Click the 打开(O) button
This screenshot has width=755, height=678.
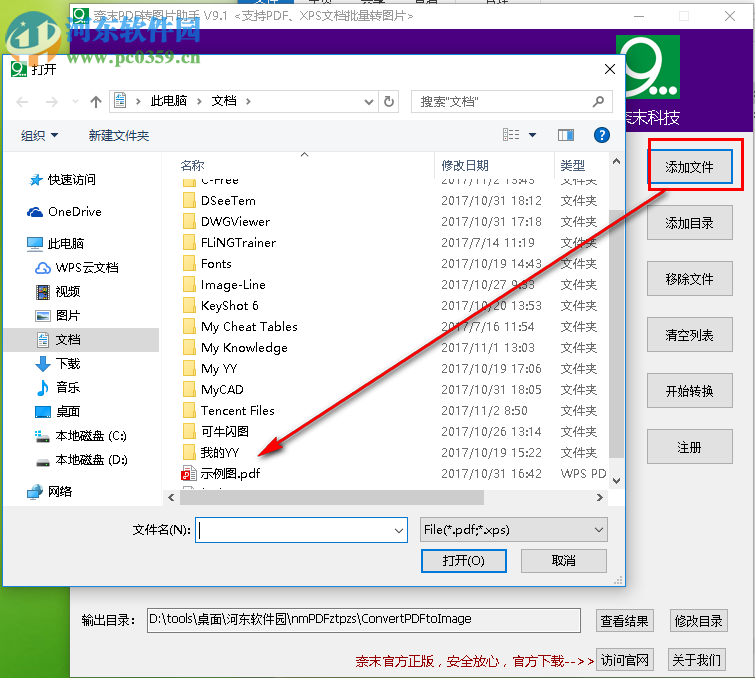tap(464, 561)
